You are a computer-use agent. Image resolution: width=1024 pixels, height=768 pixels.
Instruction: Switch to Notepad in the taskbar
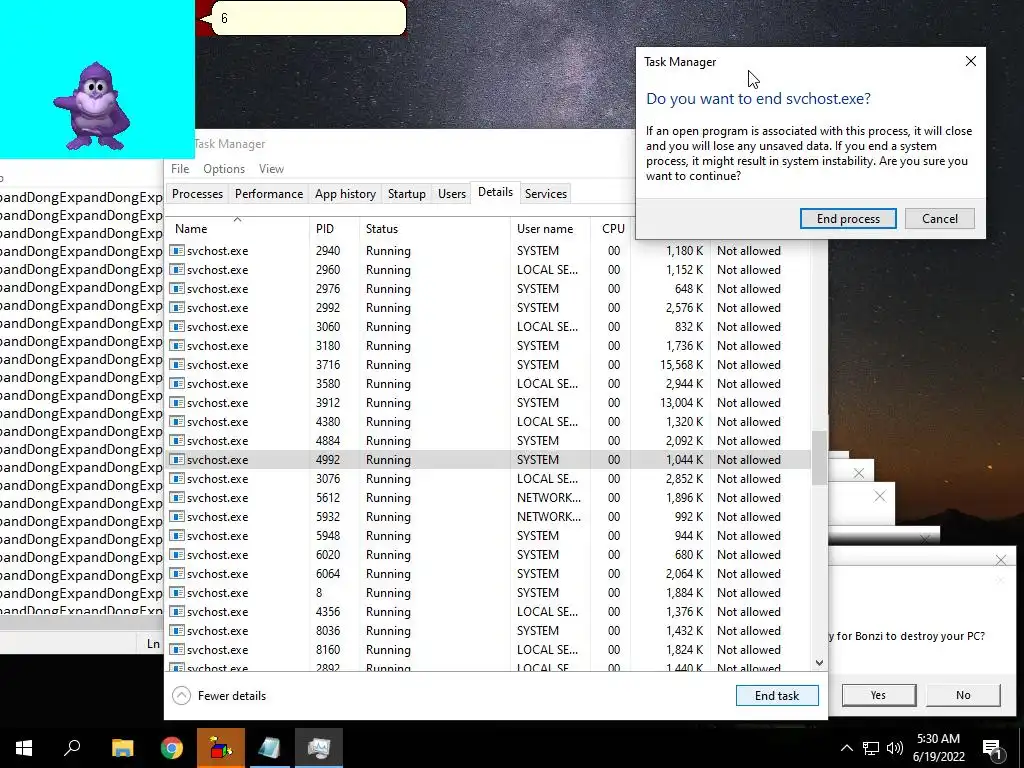(x=269, y=748)
